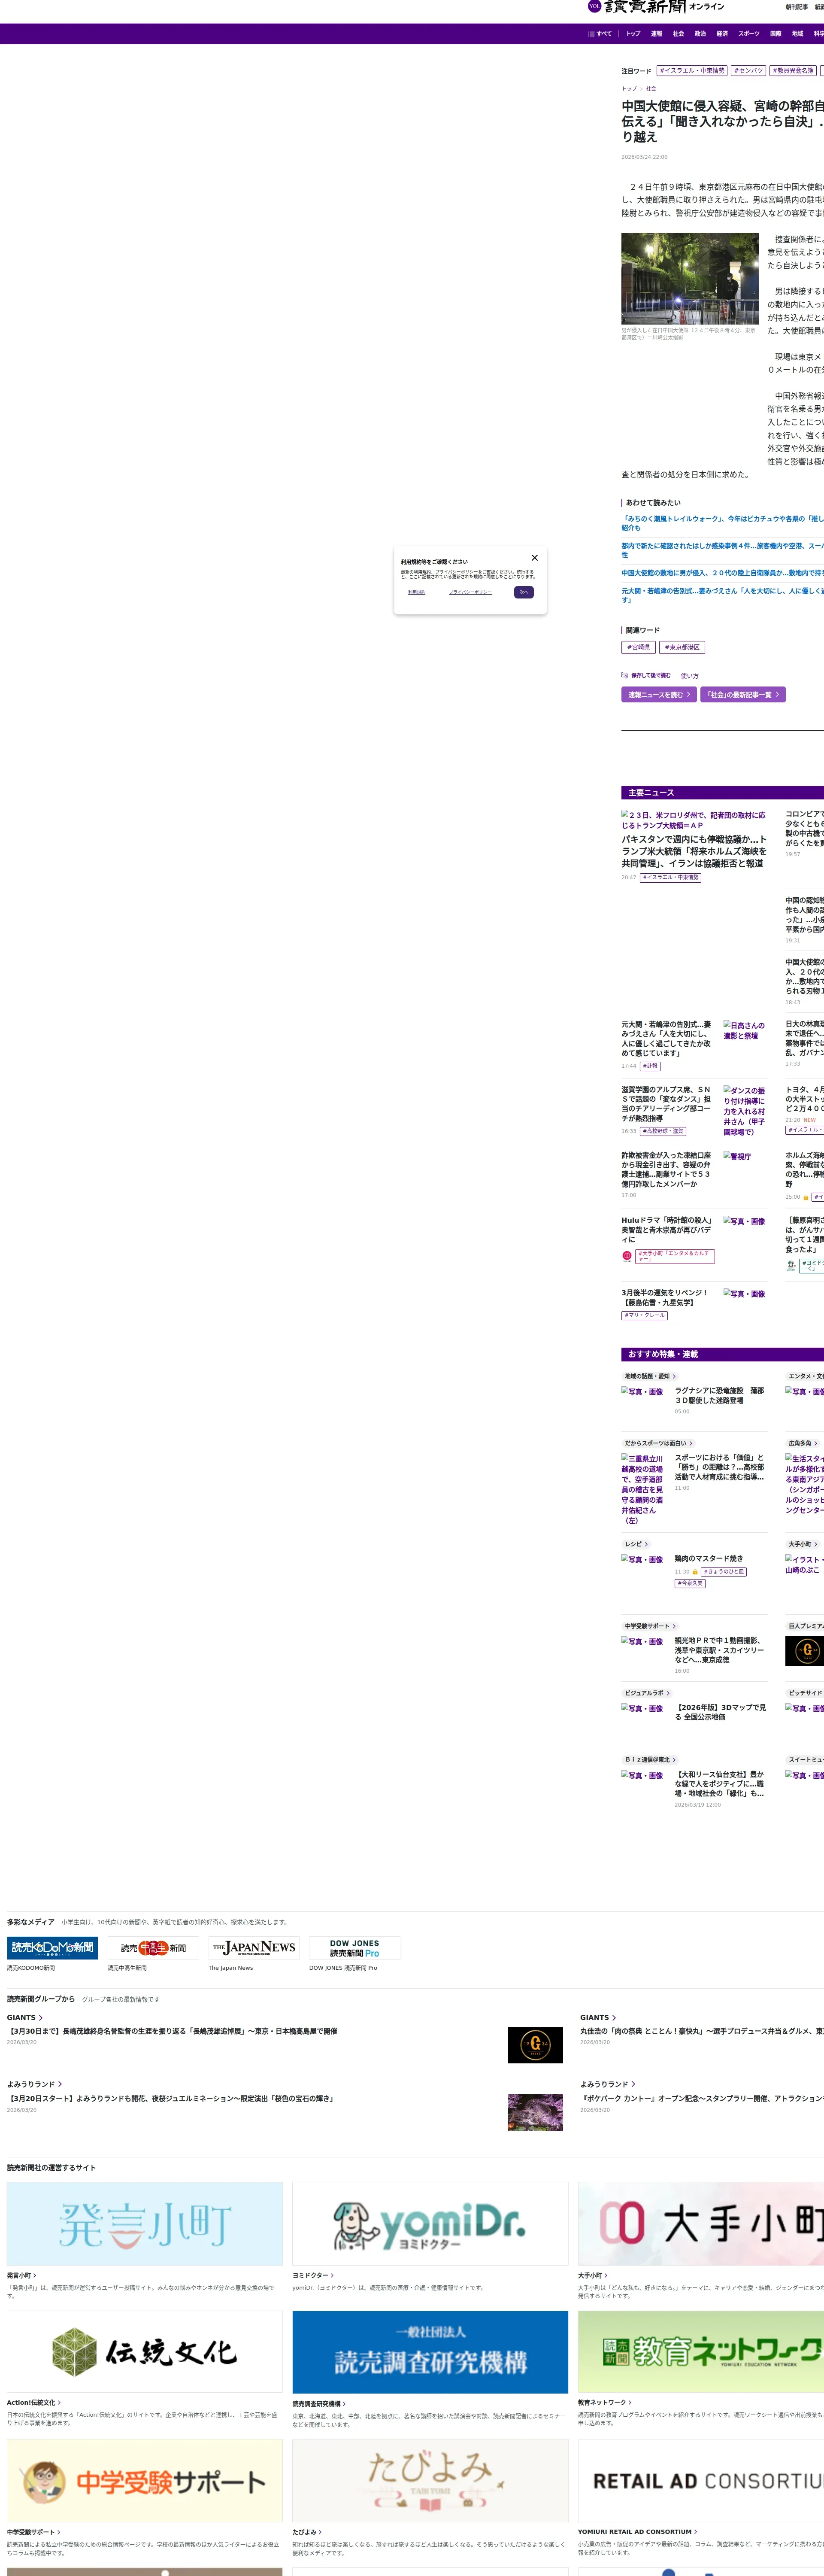
Task: Open the Action!伝統文化 link
Action: [34, 2403]
